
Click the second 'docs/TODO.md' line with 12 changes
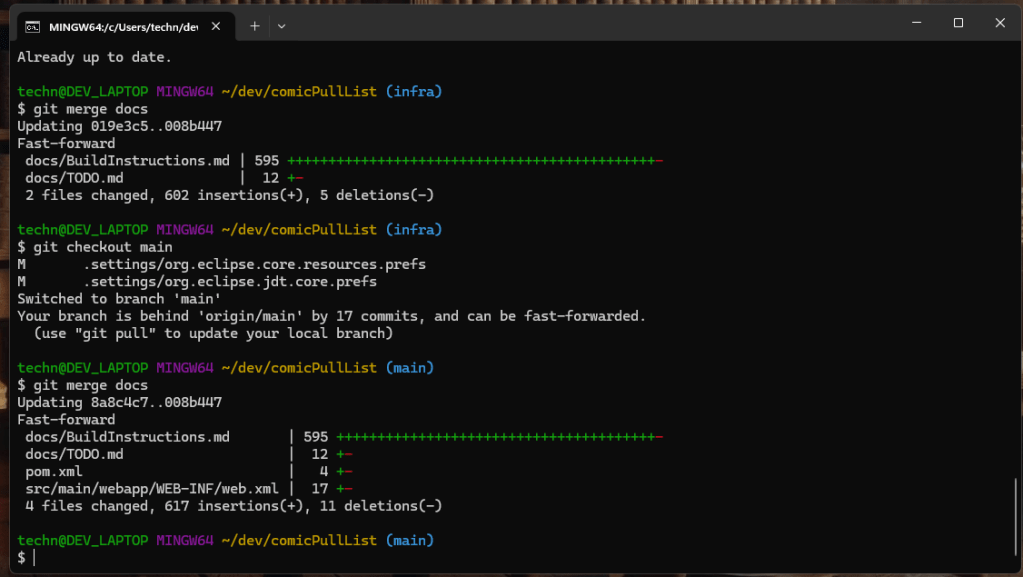189,454
